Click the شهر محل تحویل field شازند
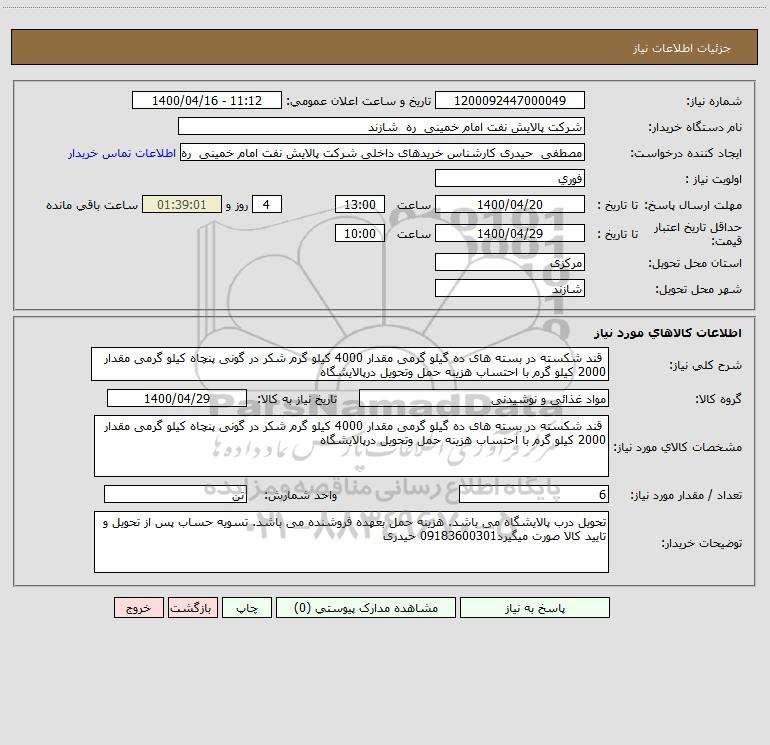The image size is (770, 745). [510, 288]
